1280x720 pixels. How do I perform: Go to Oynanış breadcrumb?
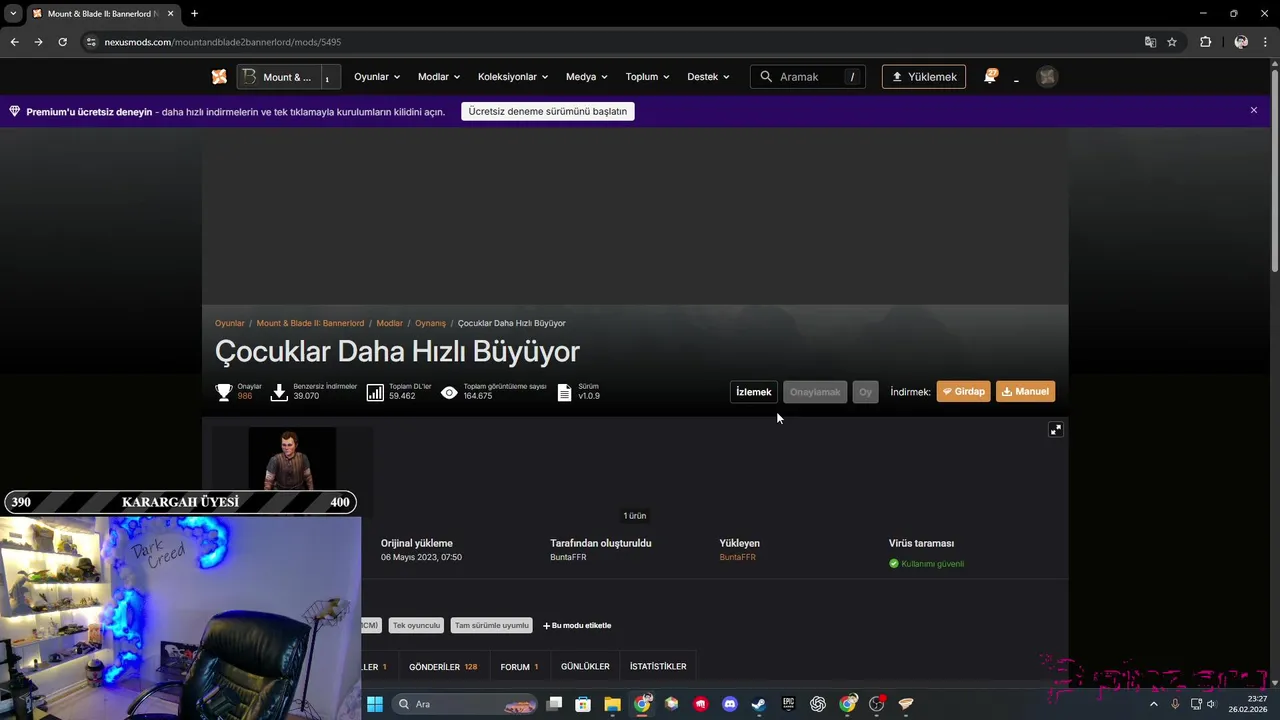(431, 323)
